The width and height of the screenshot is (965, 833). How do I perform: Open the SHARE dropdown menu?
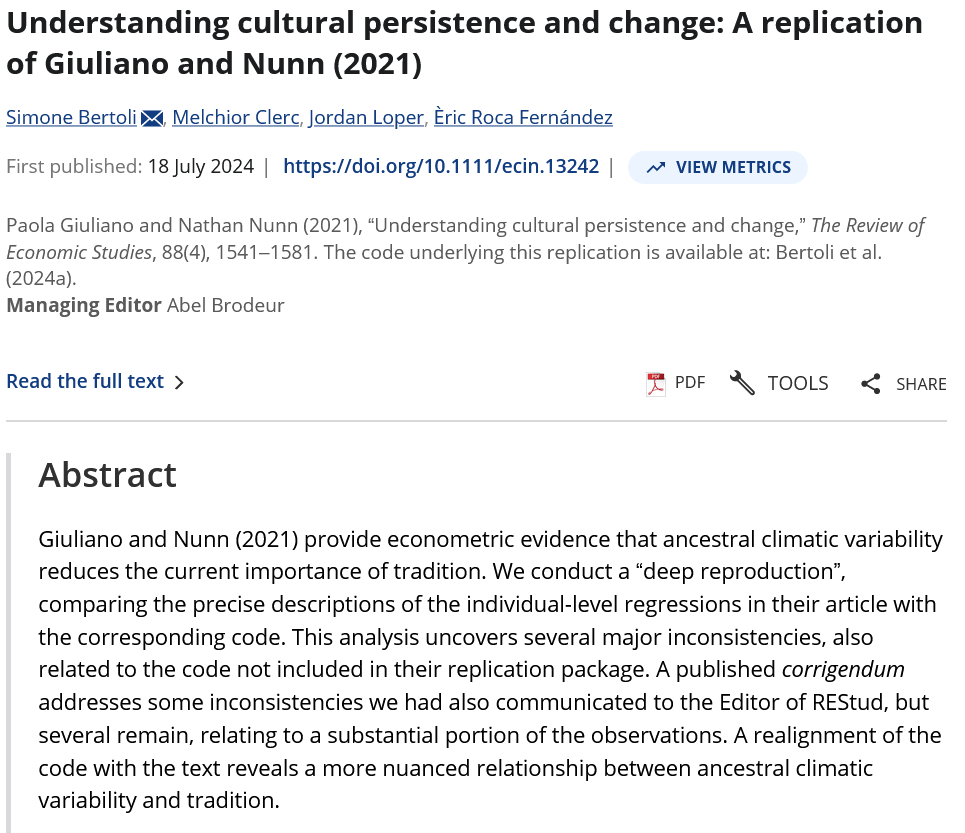[x=921, y=384]
